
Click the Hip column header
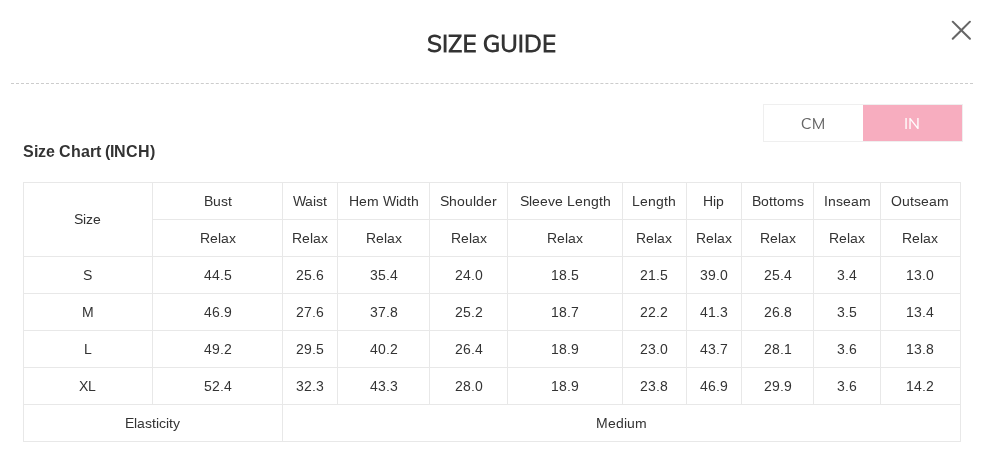(x=713, y=201)
